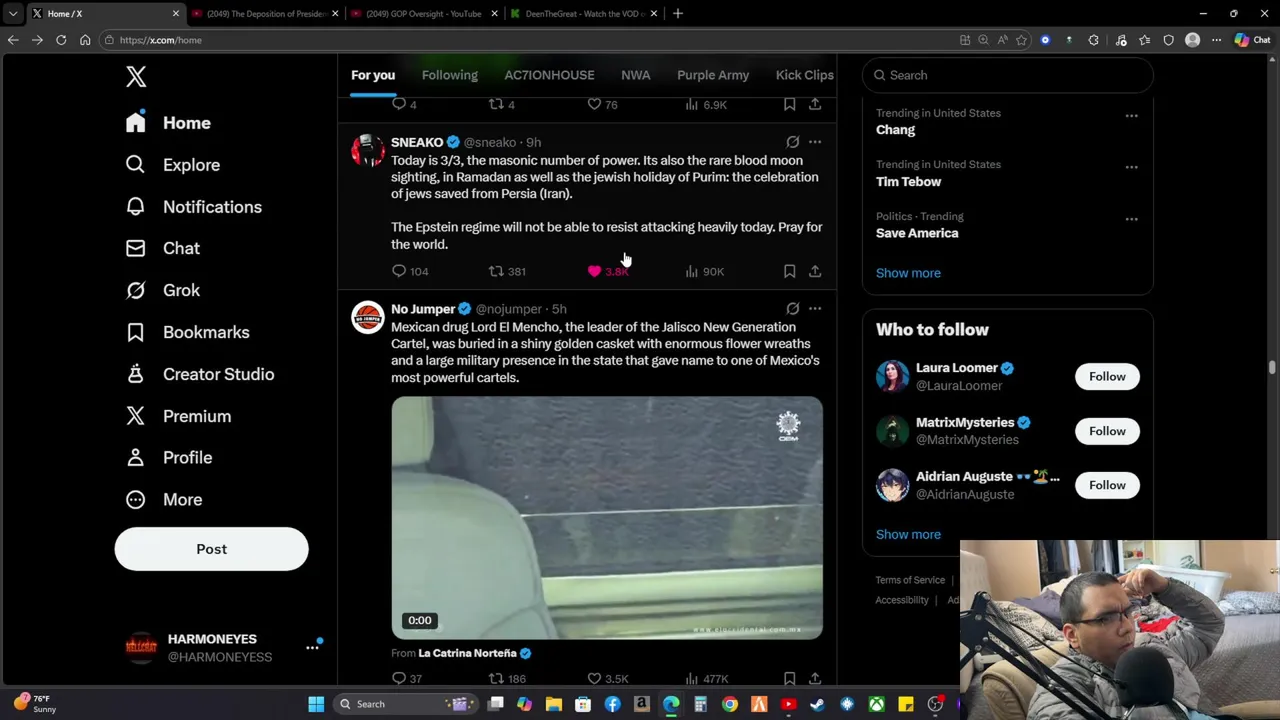Show more trending topics
Viewport: 1280px width, 720px height.
click(908, 273)
